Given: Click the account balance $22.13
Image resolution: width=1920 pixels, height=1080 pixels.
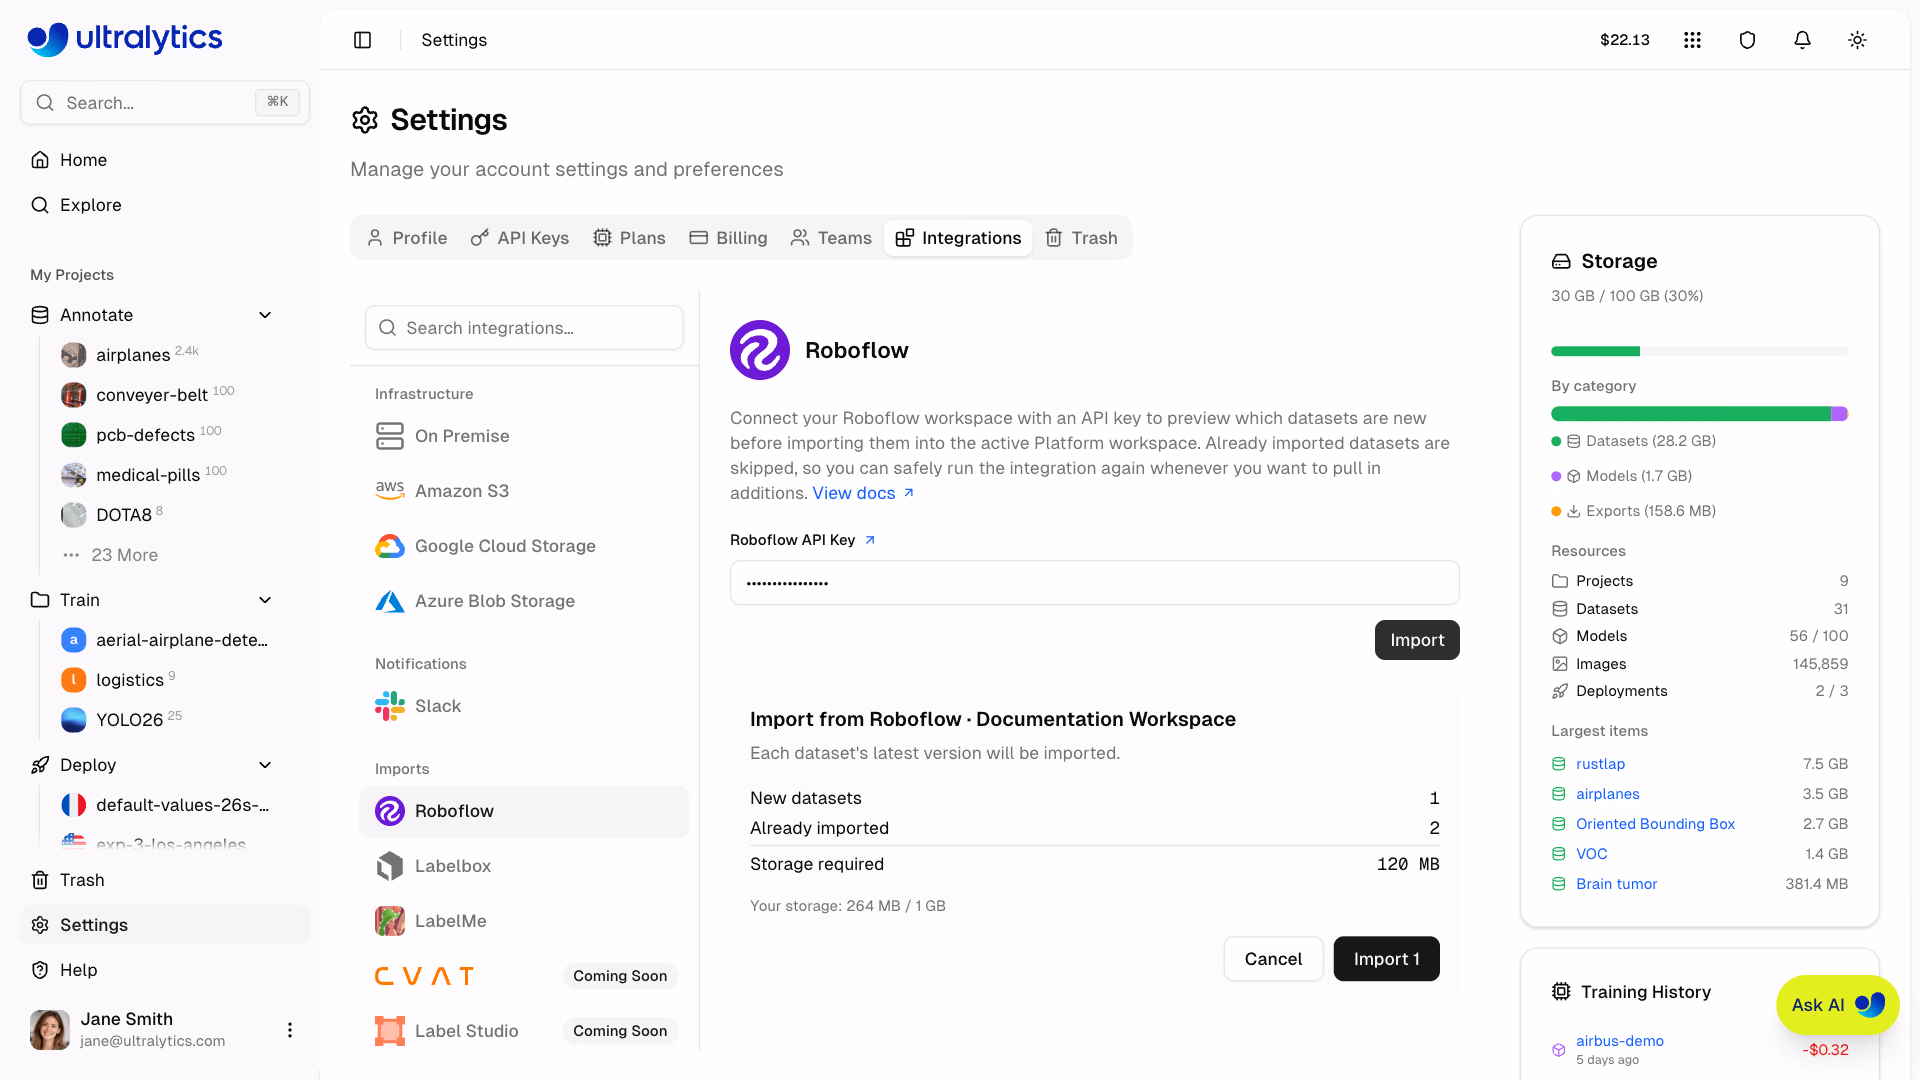Looking at the screenshot, I should [x=1624, y=40].
